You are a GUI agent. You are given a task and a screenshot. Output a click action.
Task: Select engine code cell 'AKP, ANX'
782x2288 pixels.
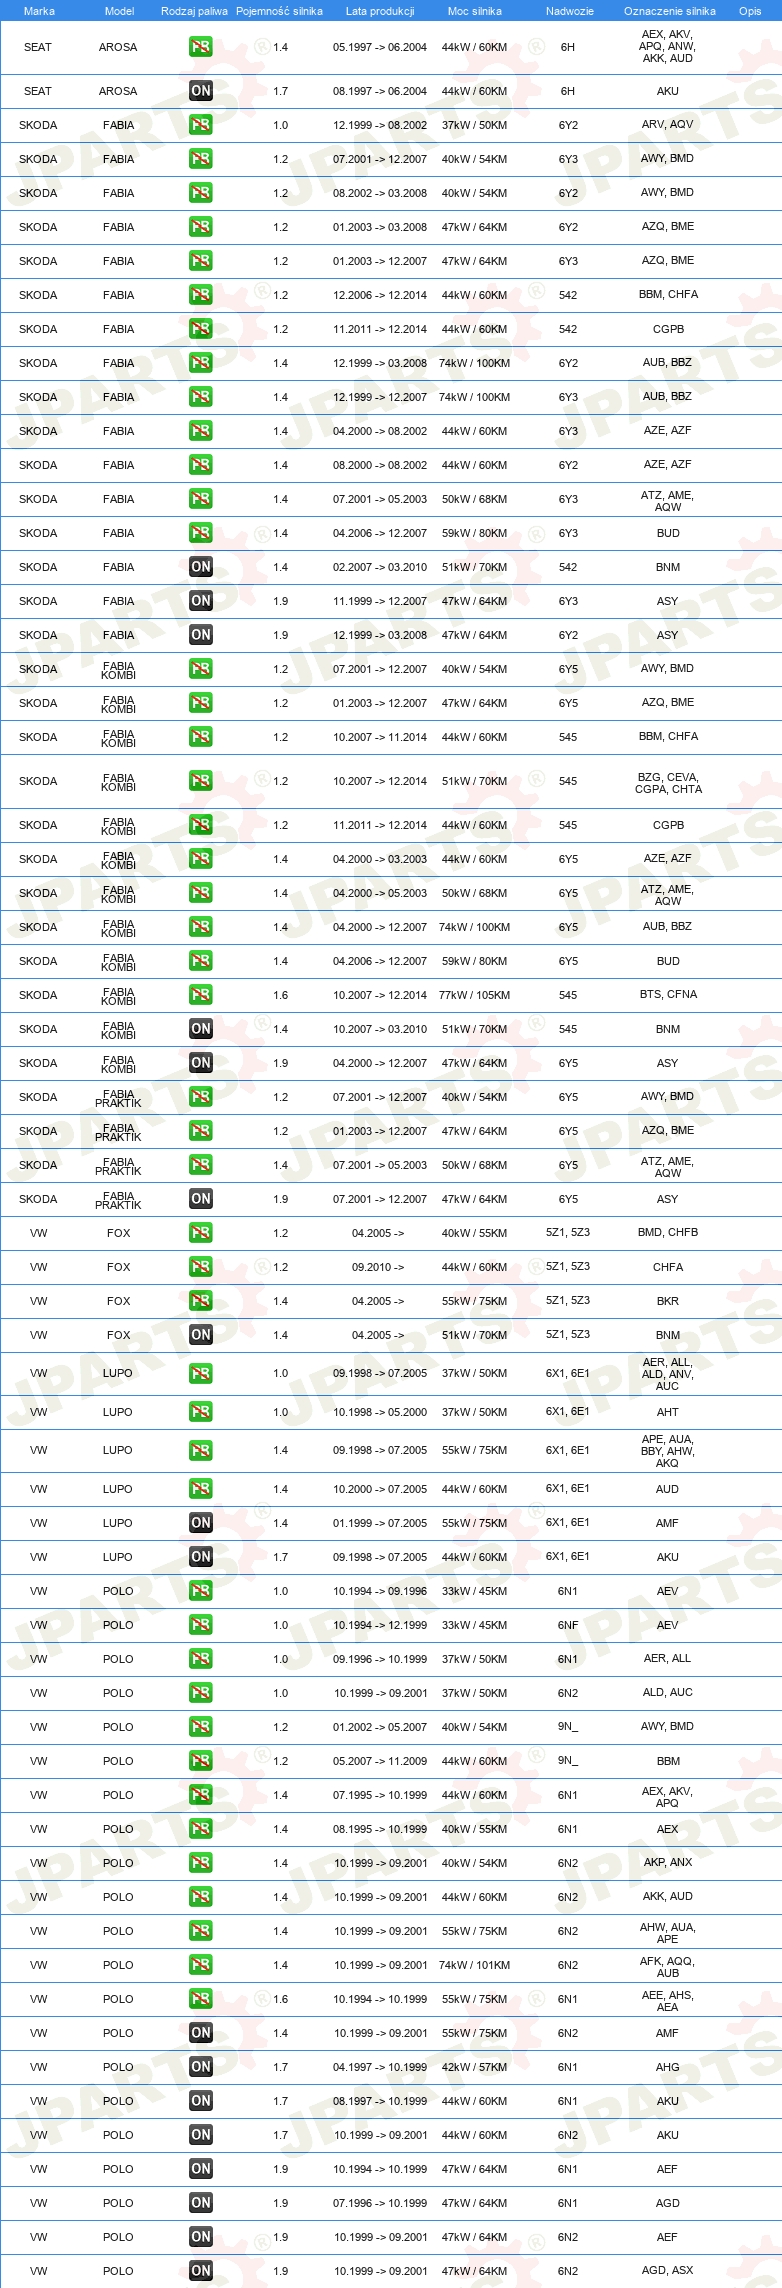tap(668, 1863)
